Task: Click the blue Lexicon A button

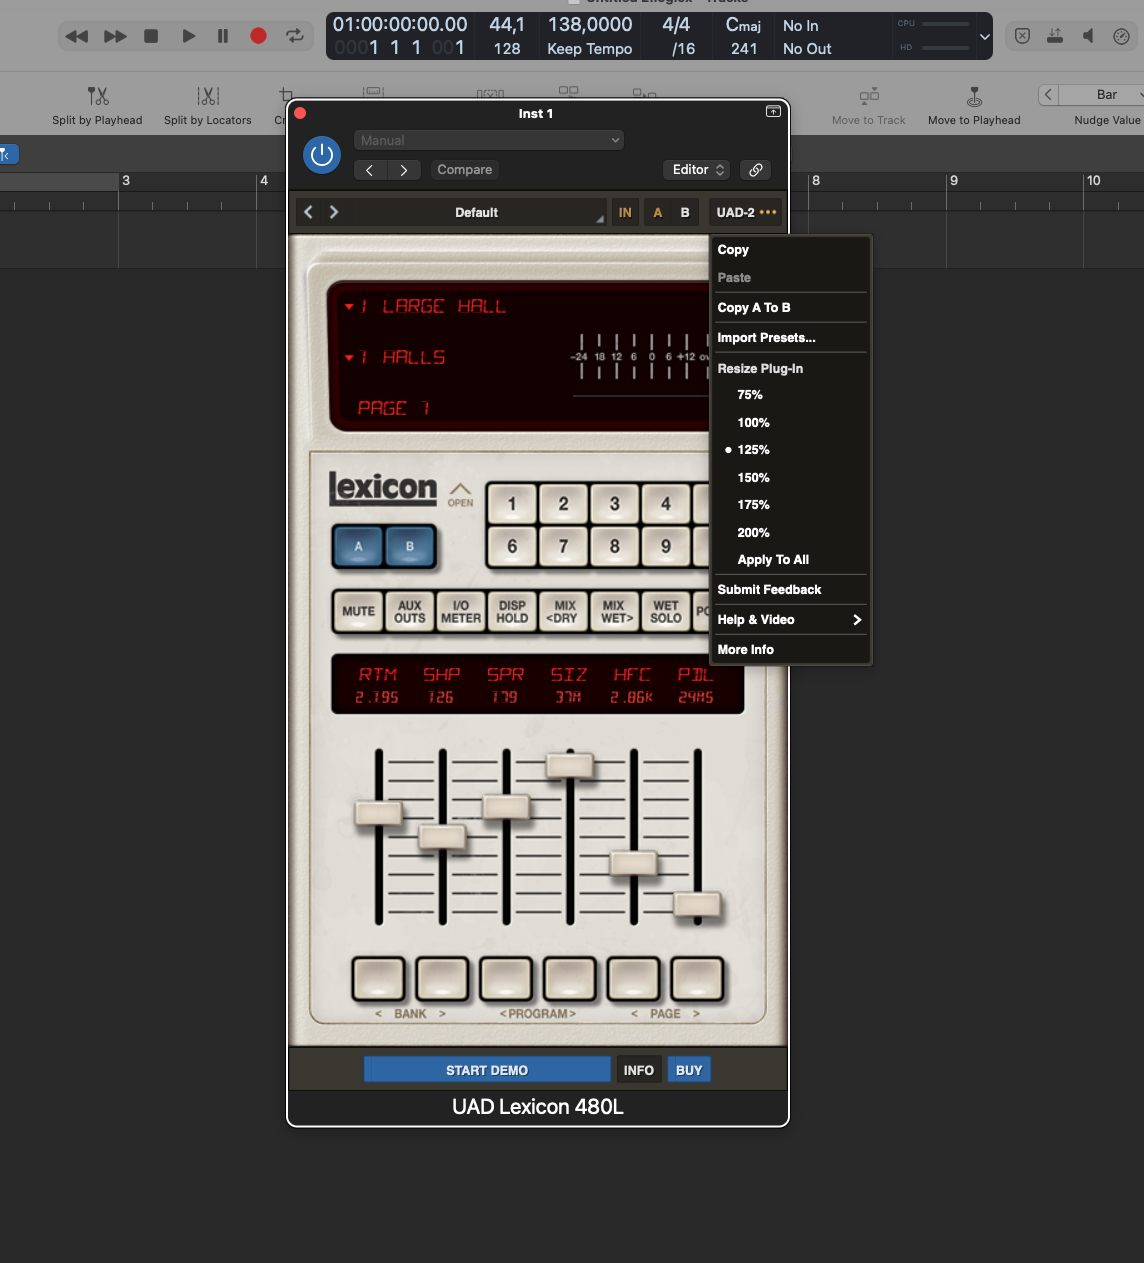Action: coord(358,547)
